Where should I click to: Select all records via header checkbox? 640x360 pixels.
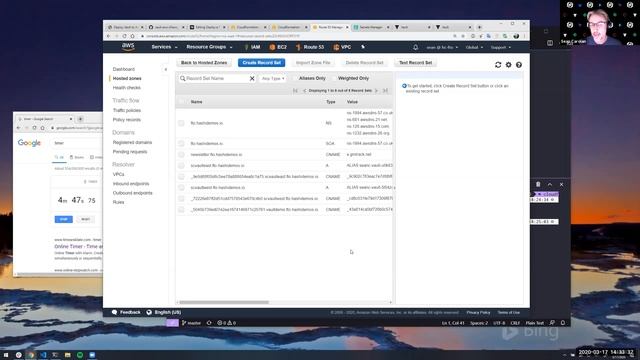(181, 102)
